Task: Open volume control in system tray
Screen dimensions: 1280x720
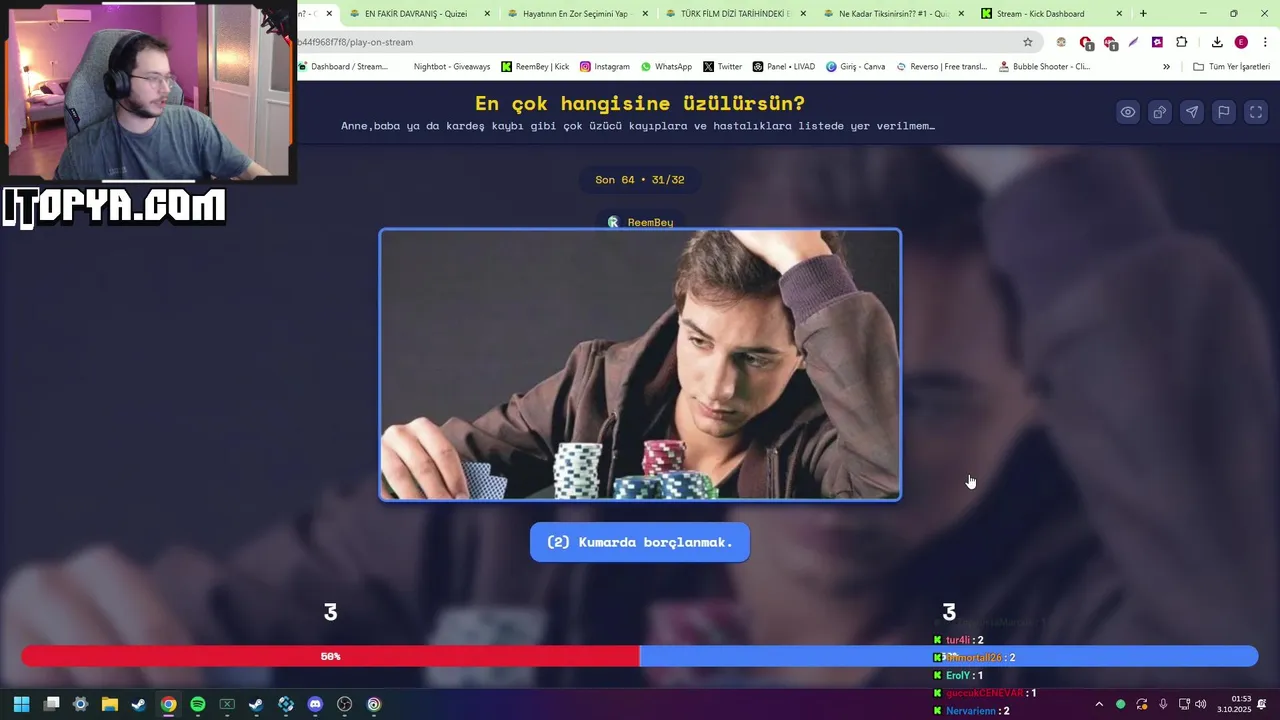Action: (1200, 704)
